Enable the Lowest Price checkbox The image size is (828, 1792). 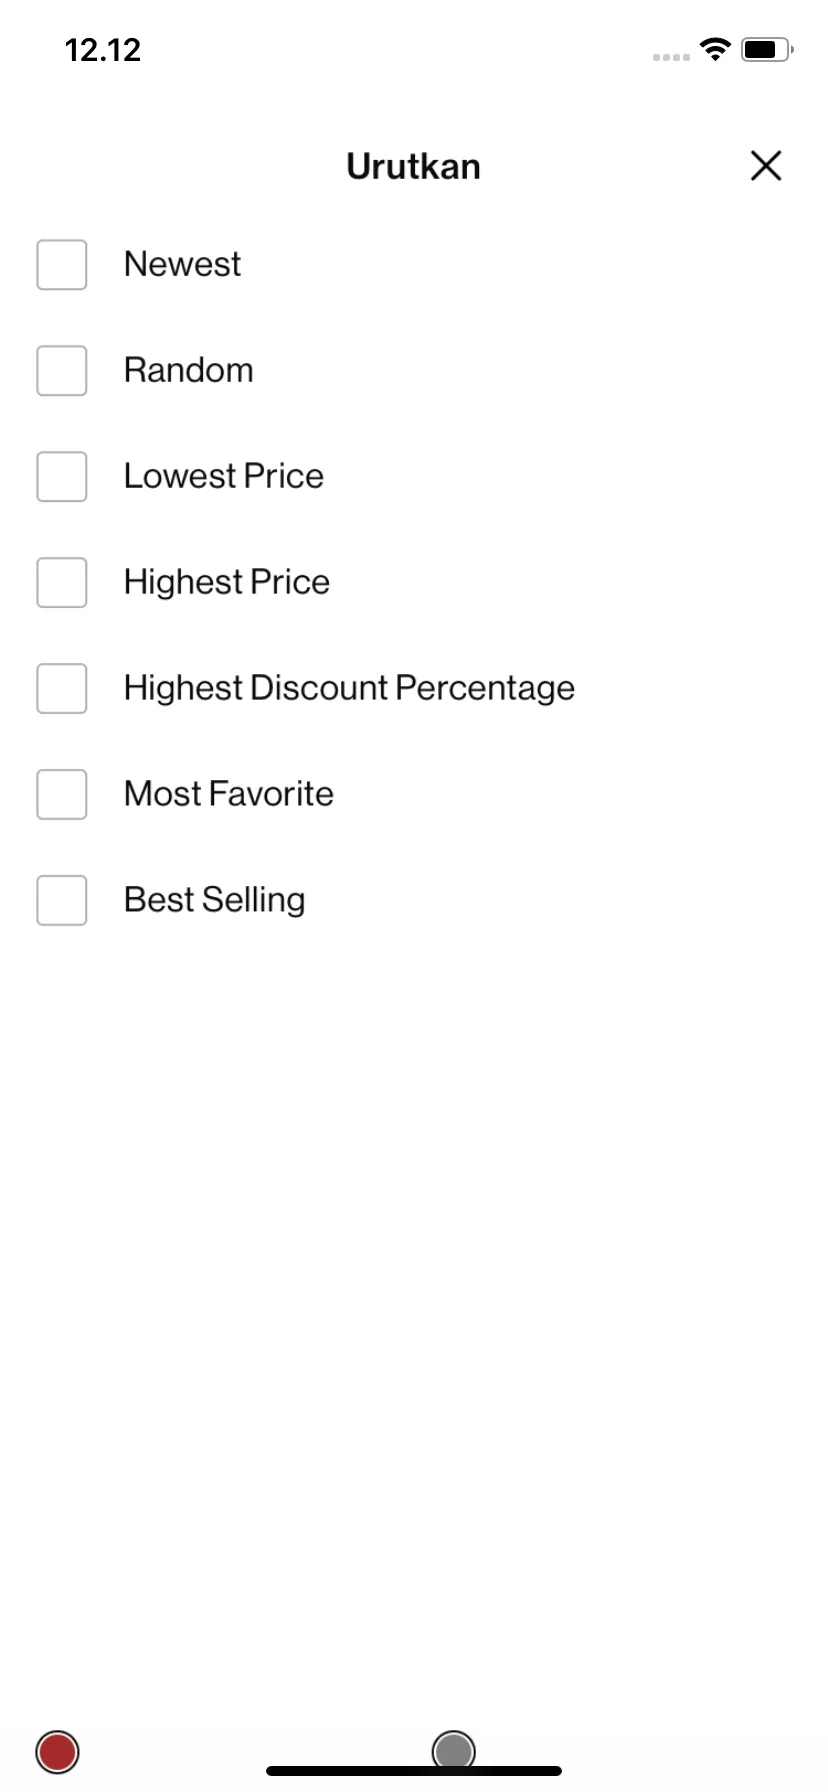[62, 477]
